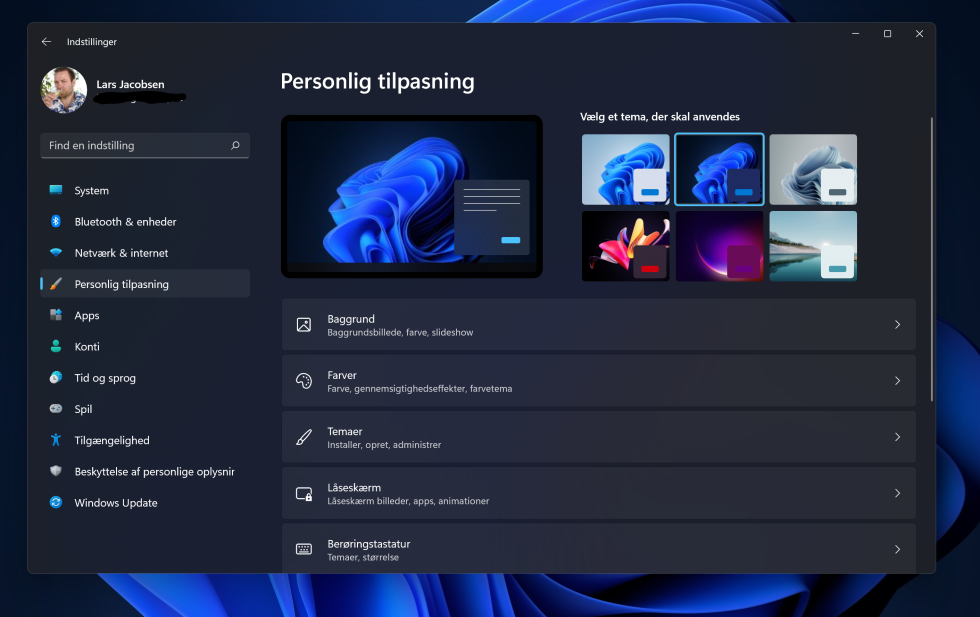Click the Bluetooth icon in sidebar

[x=56, y=221]
